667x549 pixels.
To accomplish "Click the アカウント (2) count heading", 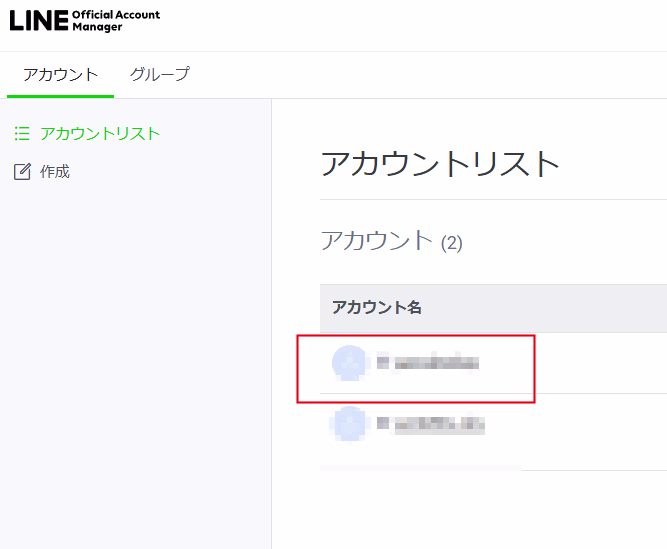I will (391, 241).
